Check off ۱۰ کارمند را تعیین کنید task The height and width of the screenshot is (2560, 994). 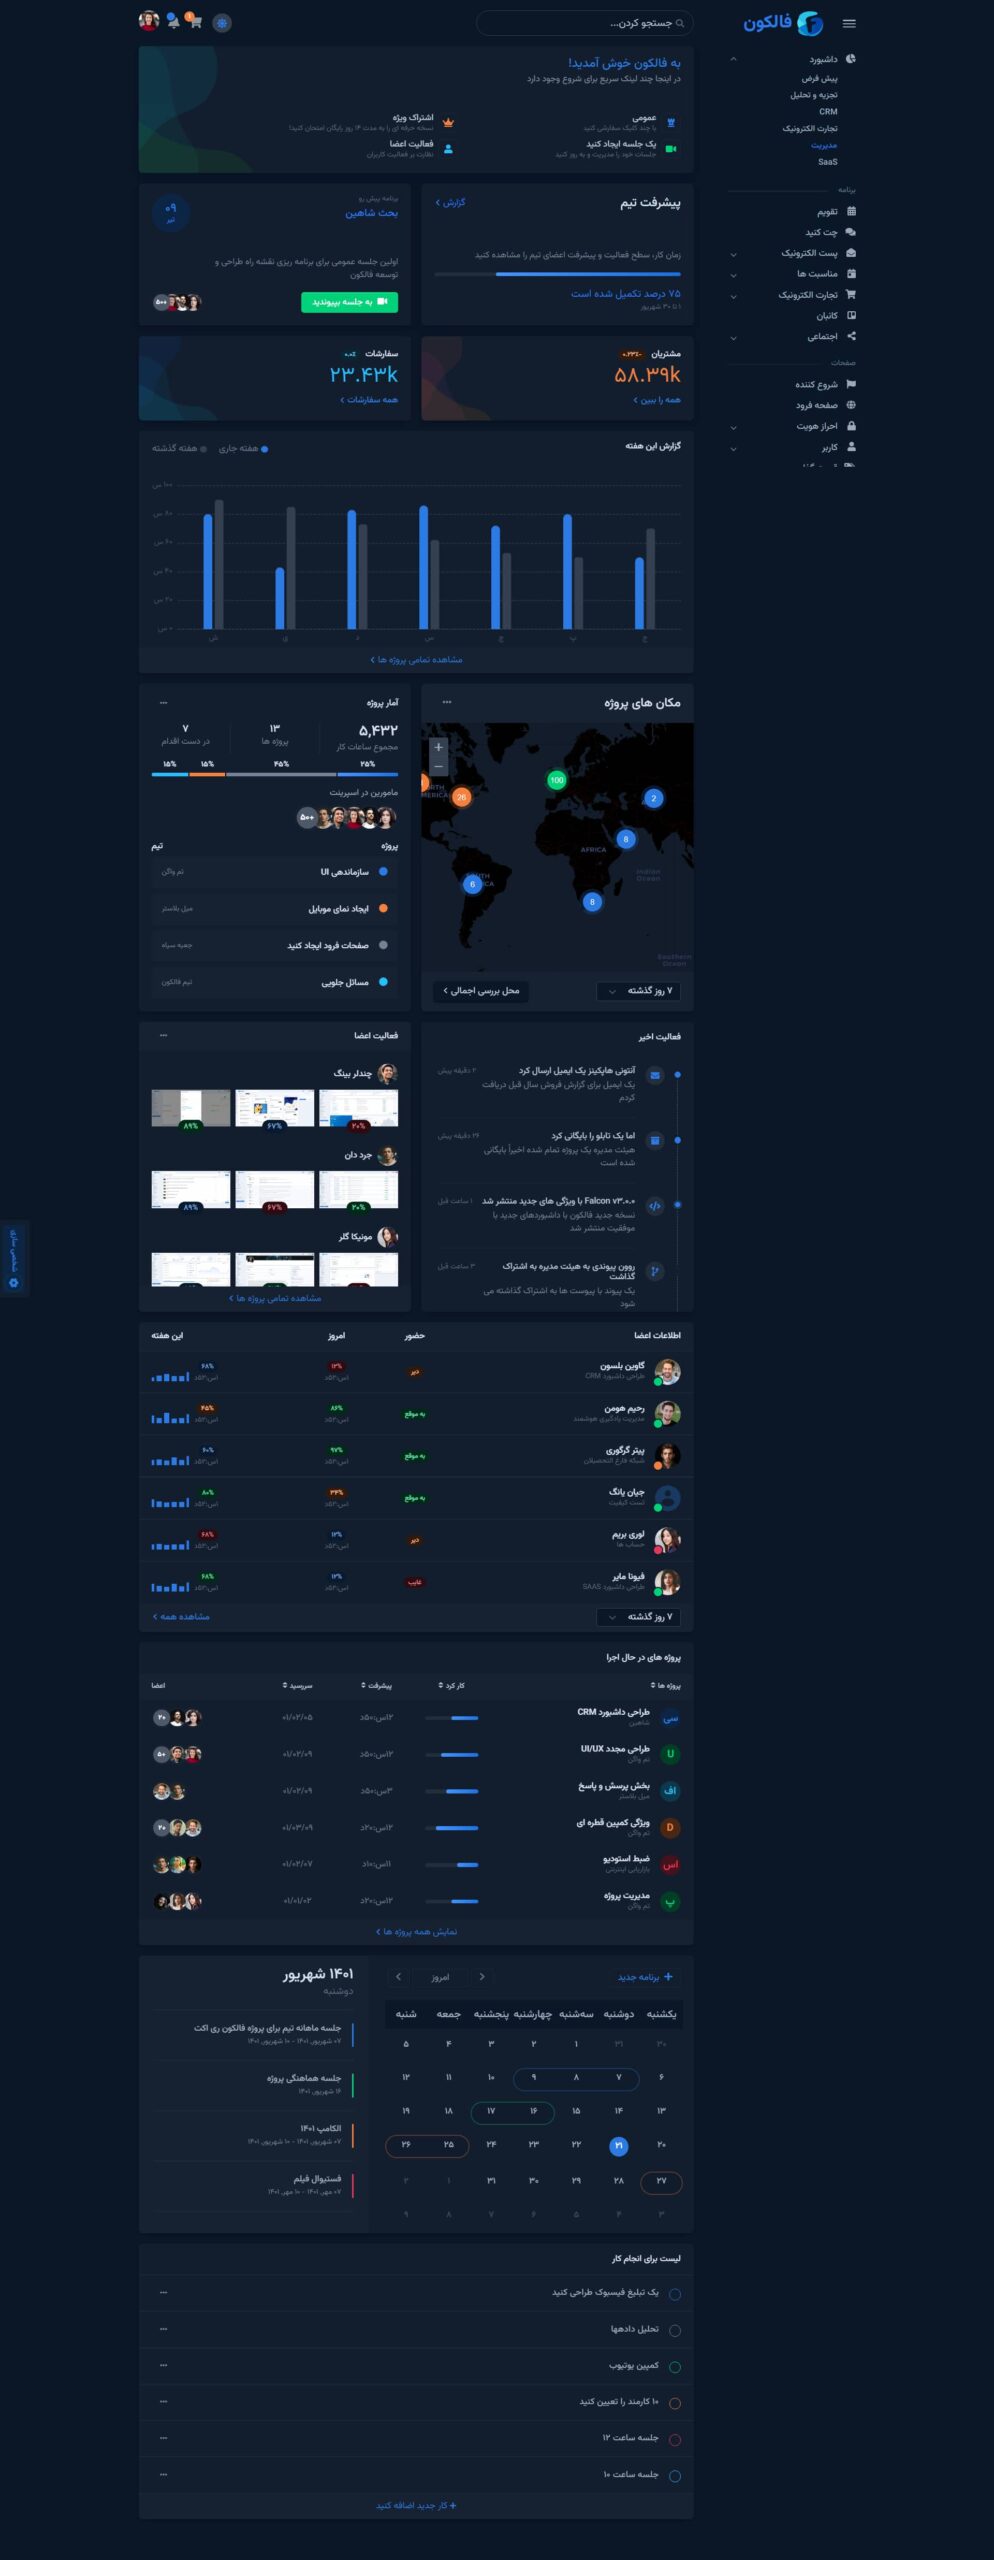tap(675, 2403)
